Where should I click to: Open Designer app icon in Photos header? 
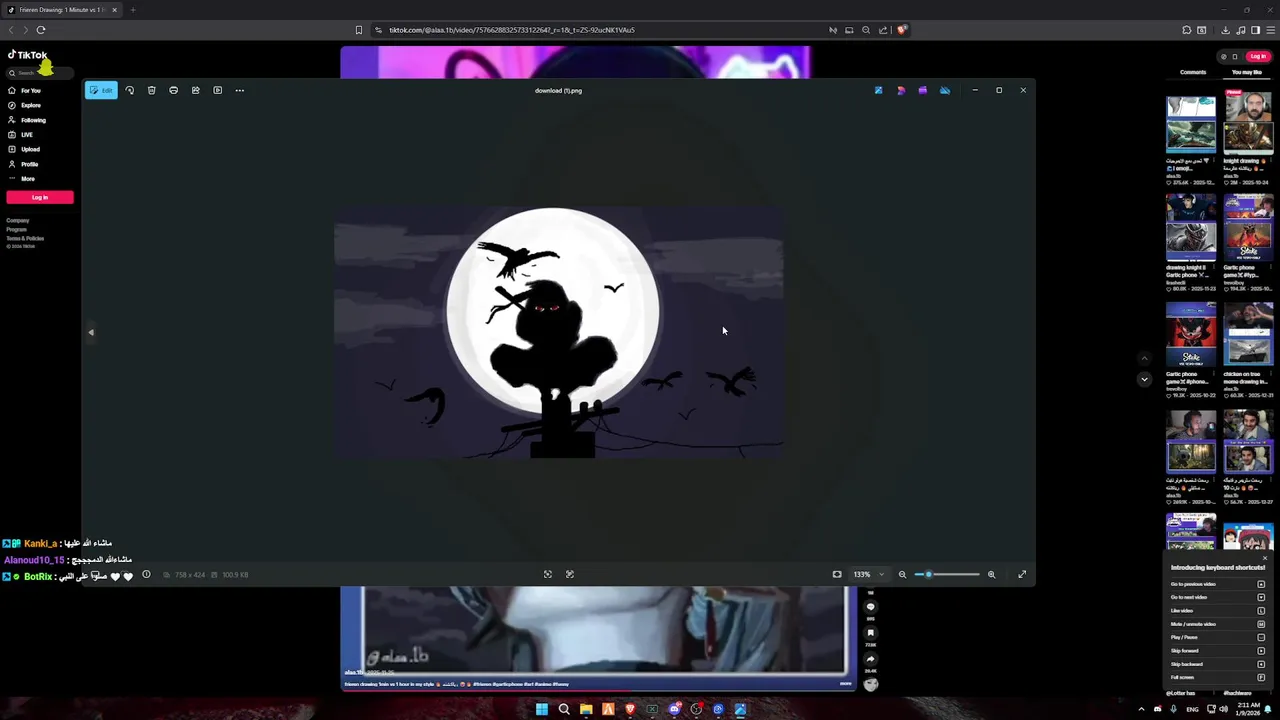(x=901, y=90)
